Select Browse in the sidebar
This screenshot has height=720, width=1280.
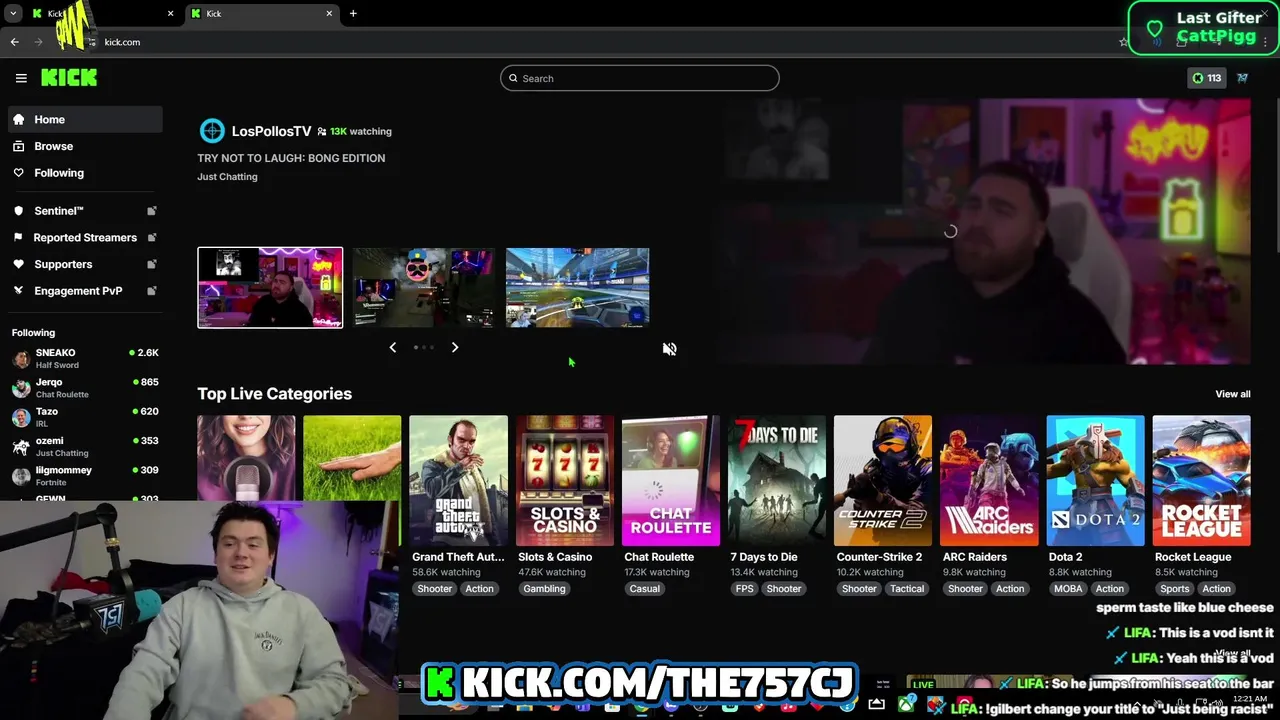click(x=85, y=146)
